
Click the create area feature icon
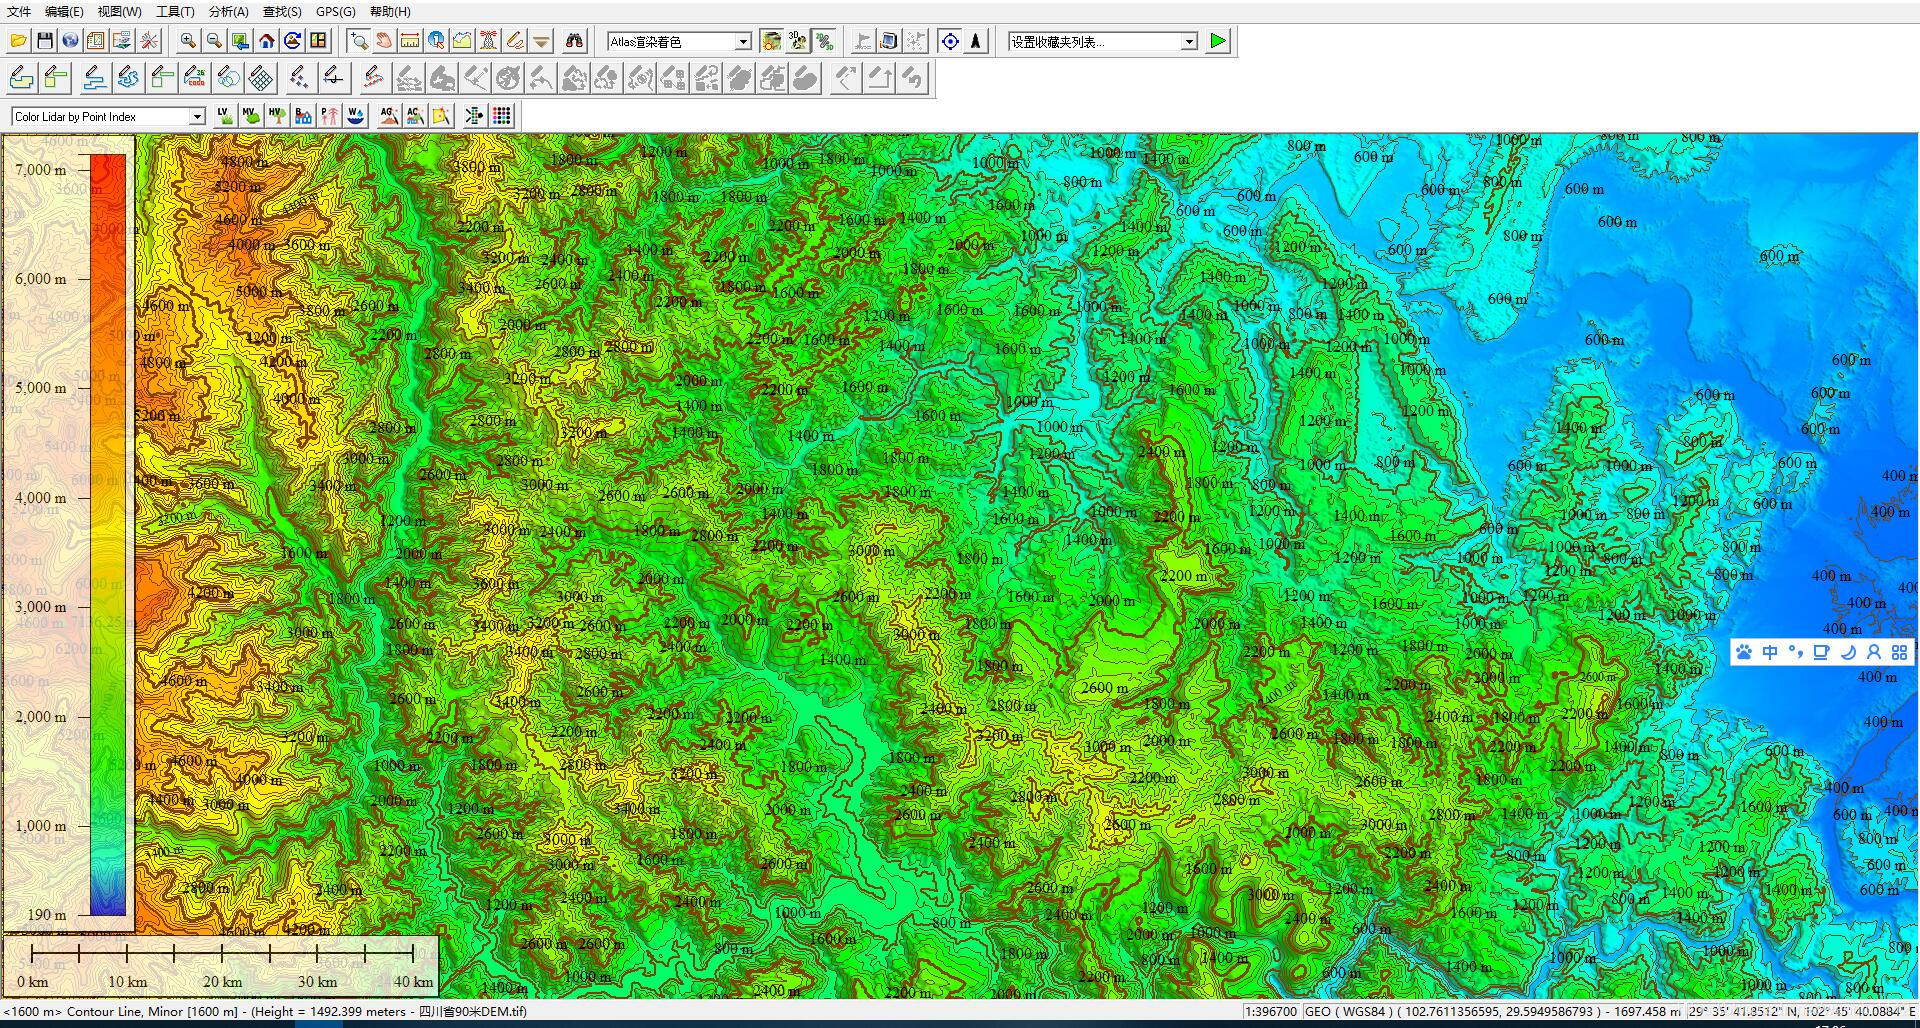(x=22, y=78)
